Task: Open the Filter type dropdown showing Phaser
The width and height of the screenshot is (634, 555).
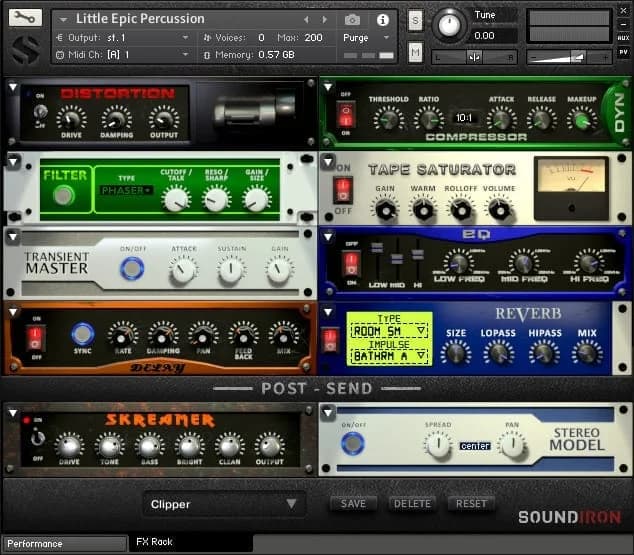Action: 126,190
